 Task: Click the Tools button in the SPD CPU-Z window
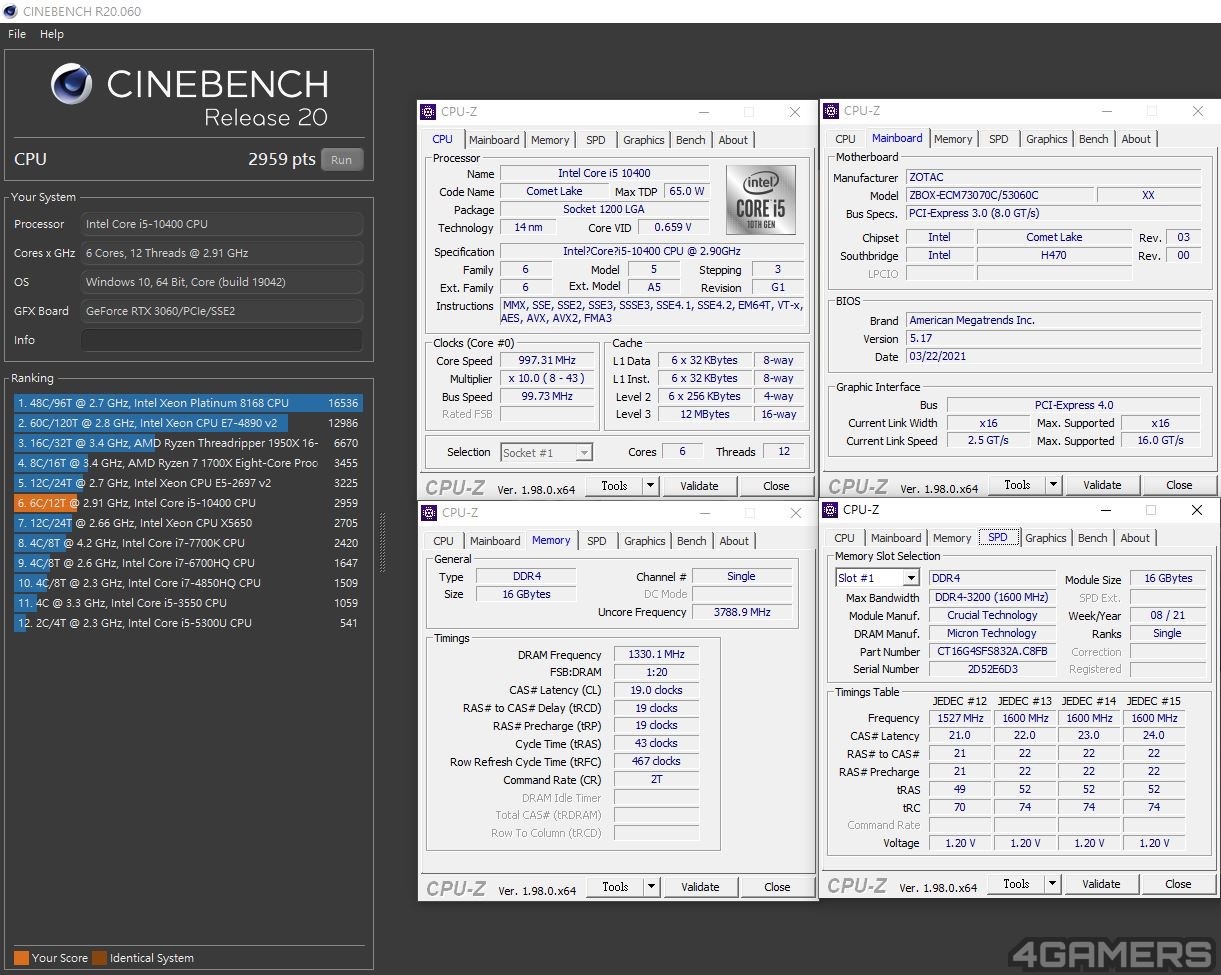pos(1016,884)
